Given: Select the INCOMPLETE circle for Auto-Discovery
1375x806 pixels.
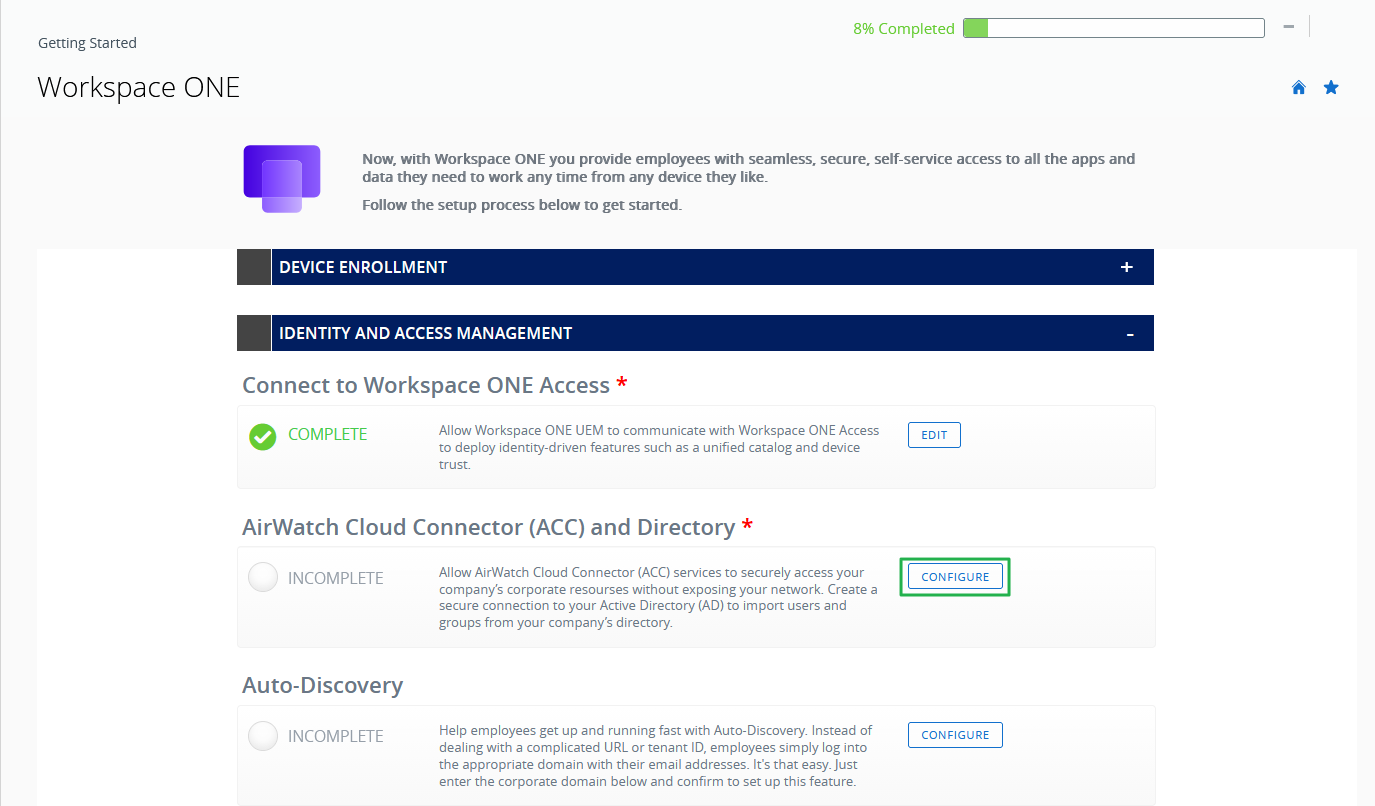Looking at the screenshot, I should (x=263, y=736).
